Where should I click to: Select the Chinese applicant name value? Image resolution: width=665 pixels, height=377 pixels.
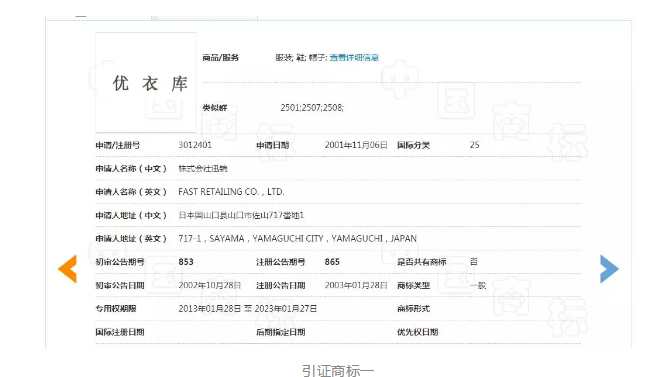203,169
